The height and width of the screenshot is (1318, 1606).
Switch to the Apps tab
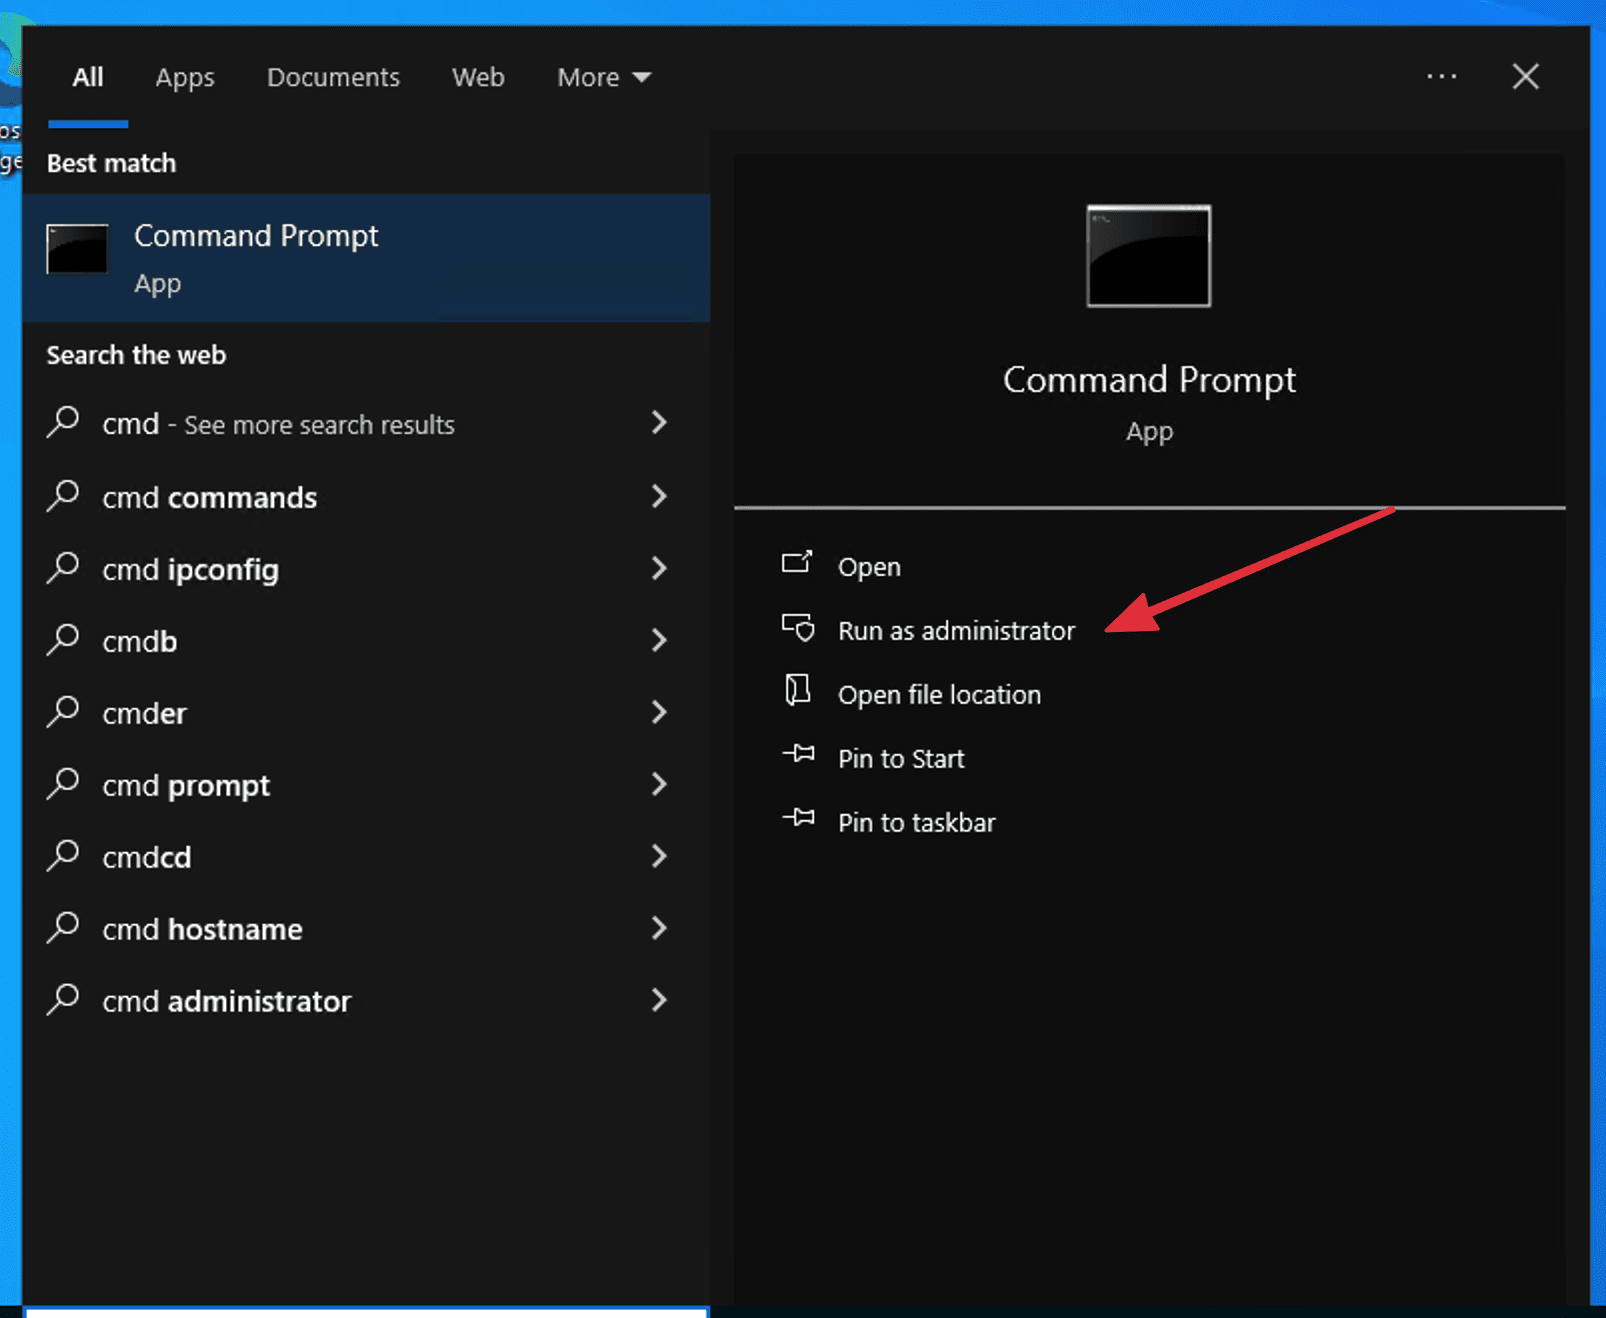click(x=184, y=77)
